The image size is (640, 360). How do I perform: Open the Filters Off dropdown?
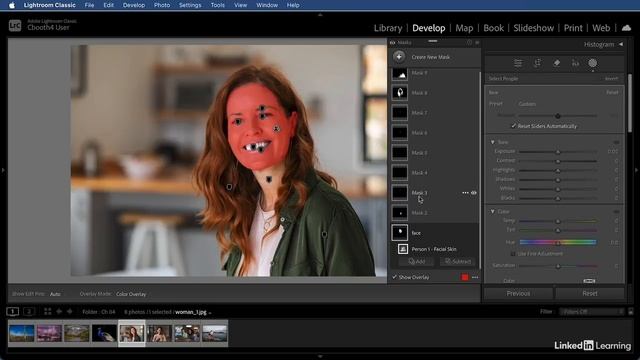click(592, 311)
